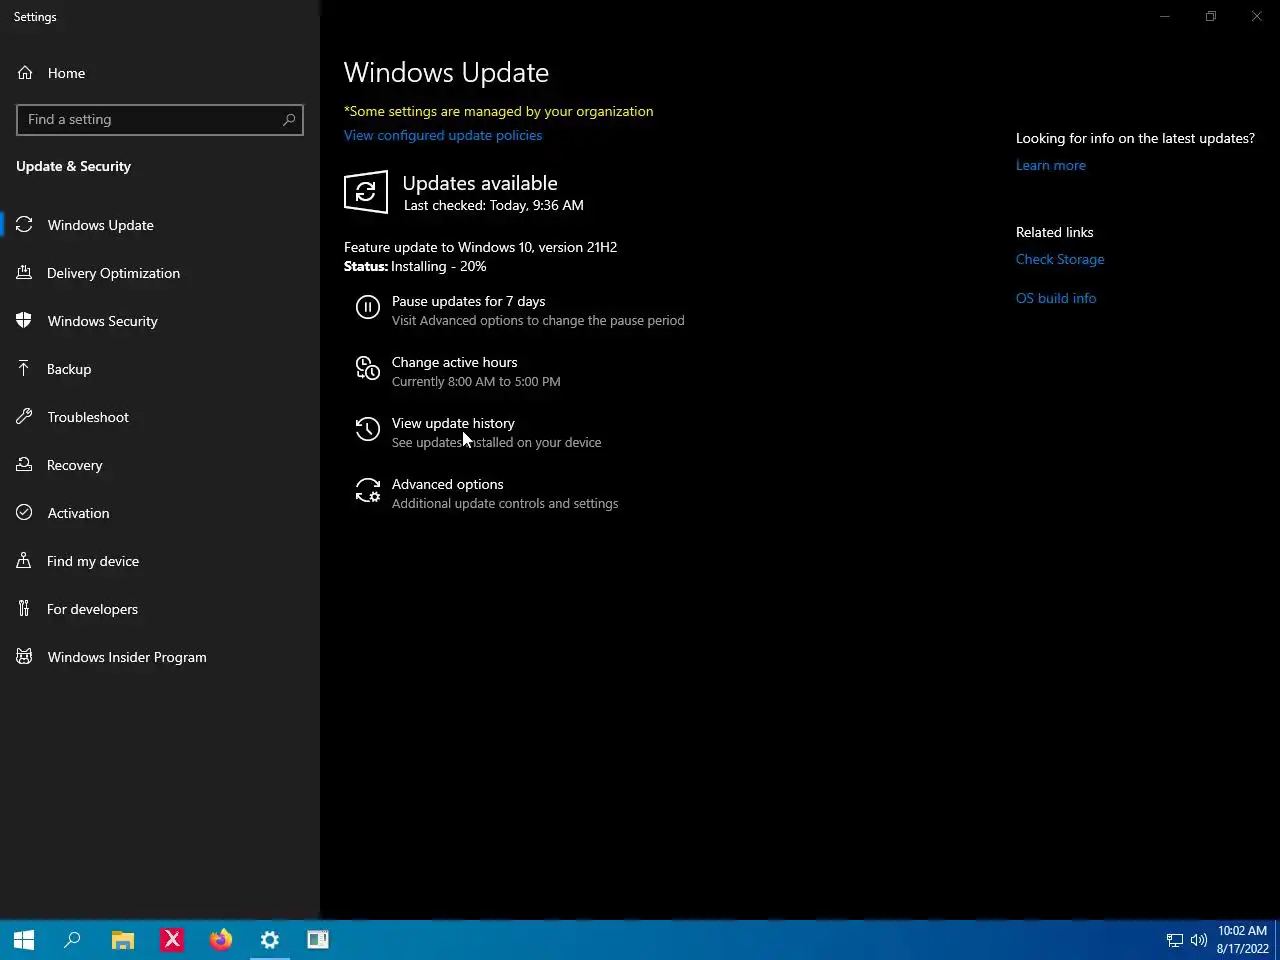1280x960 pixels.
Task: Go to Windows Security
Action: click(160, 321)
